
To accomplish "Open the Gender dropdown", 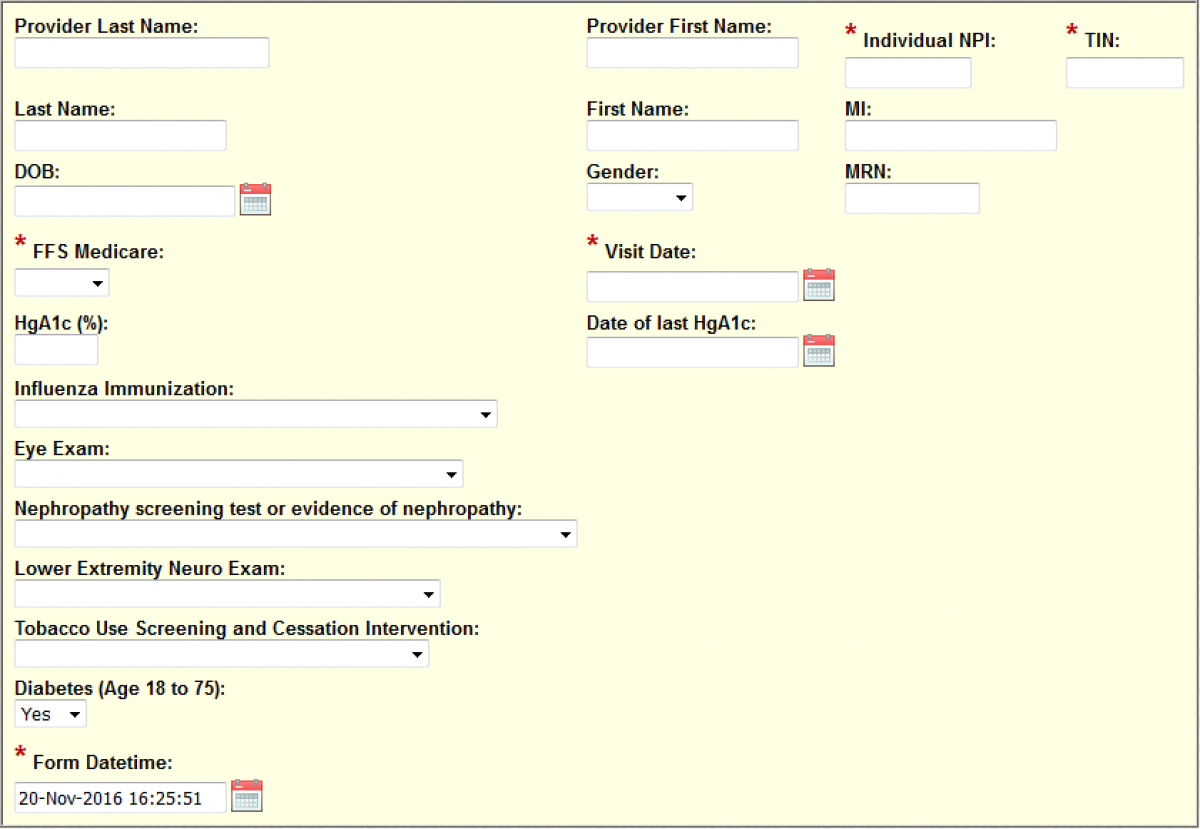I will [640, 198].
